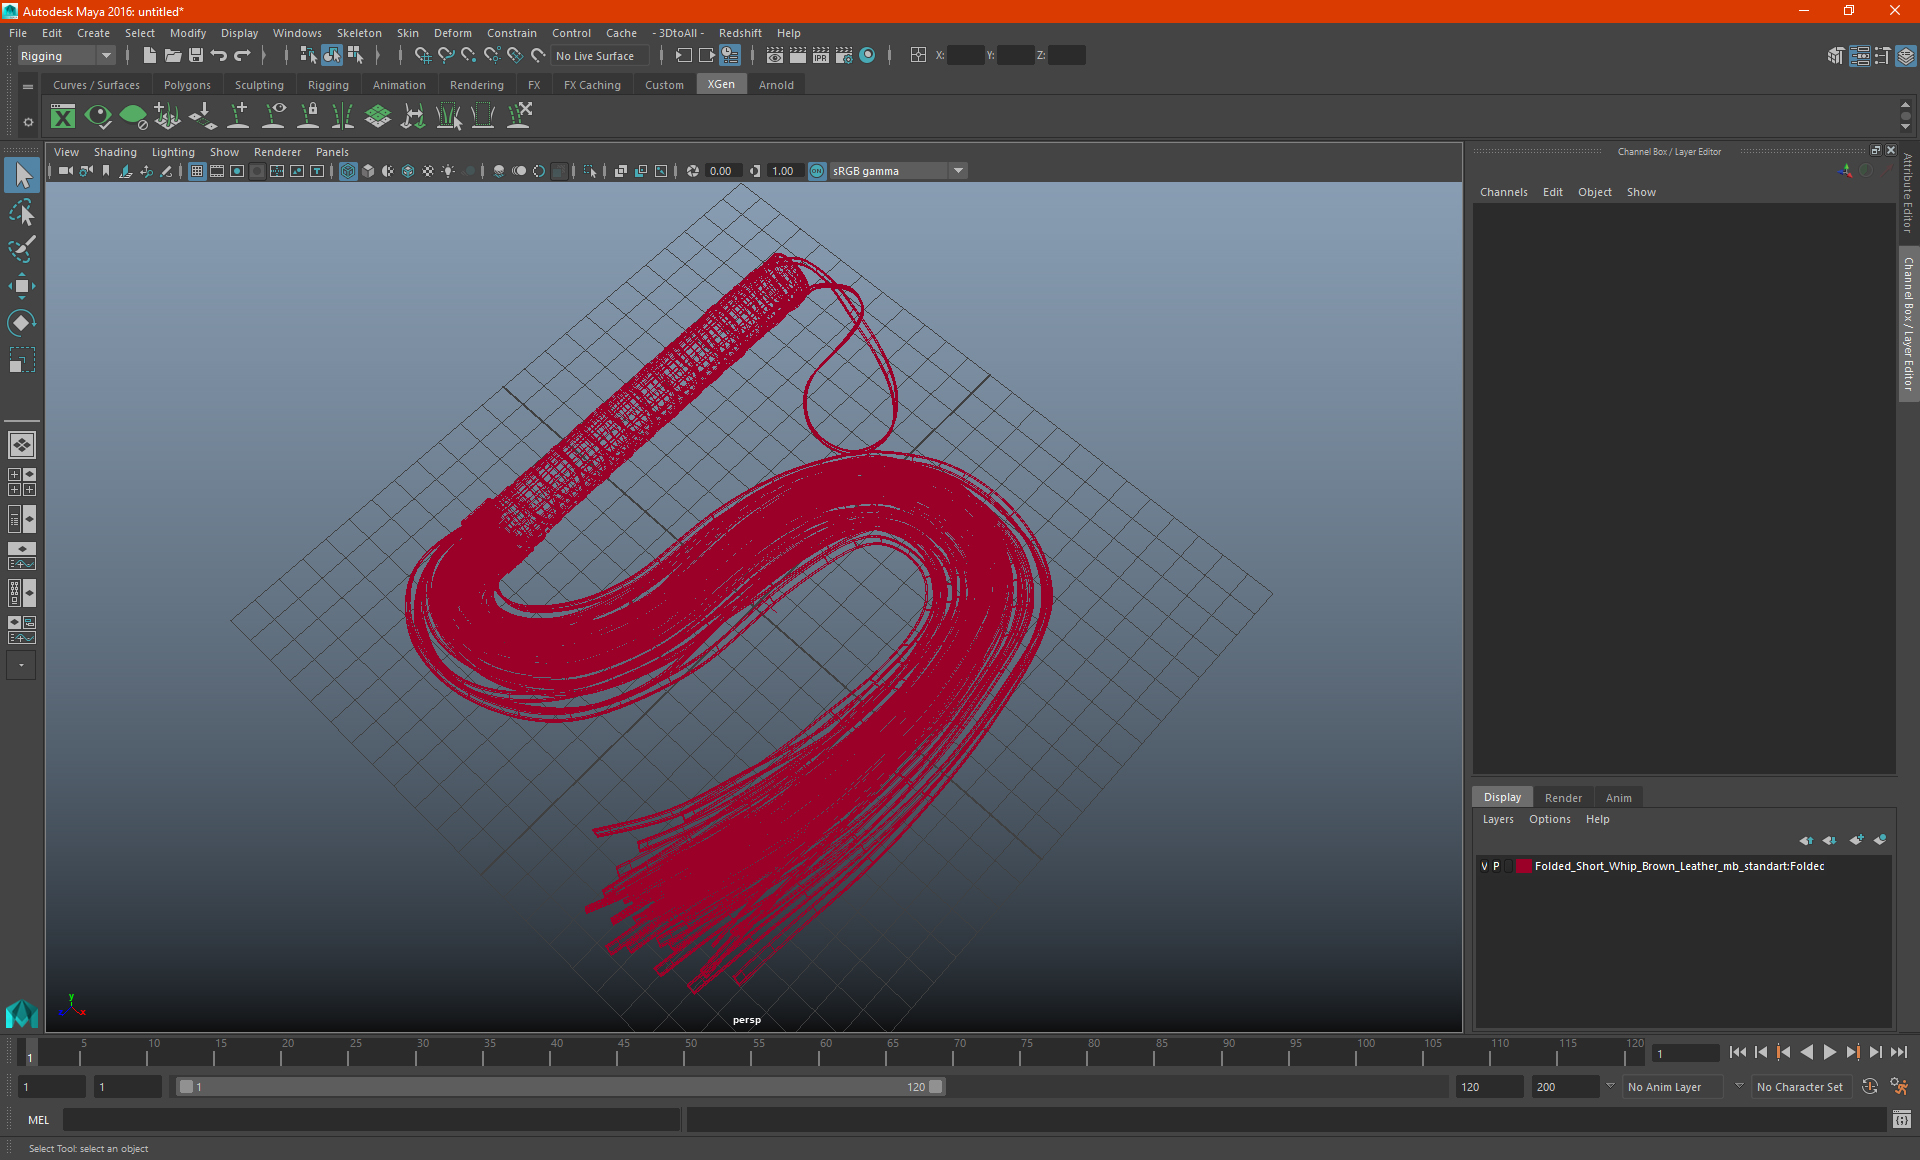Choose the Rotate tool in toolbox

click(22, 322)
